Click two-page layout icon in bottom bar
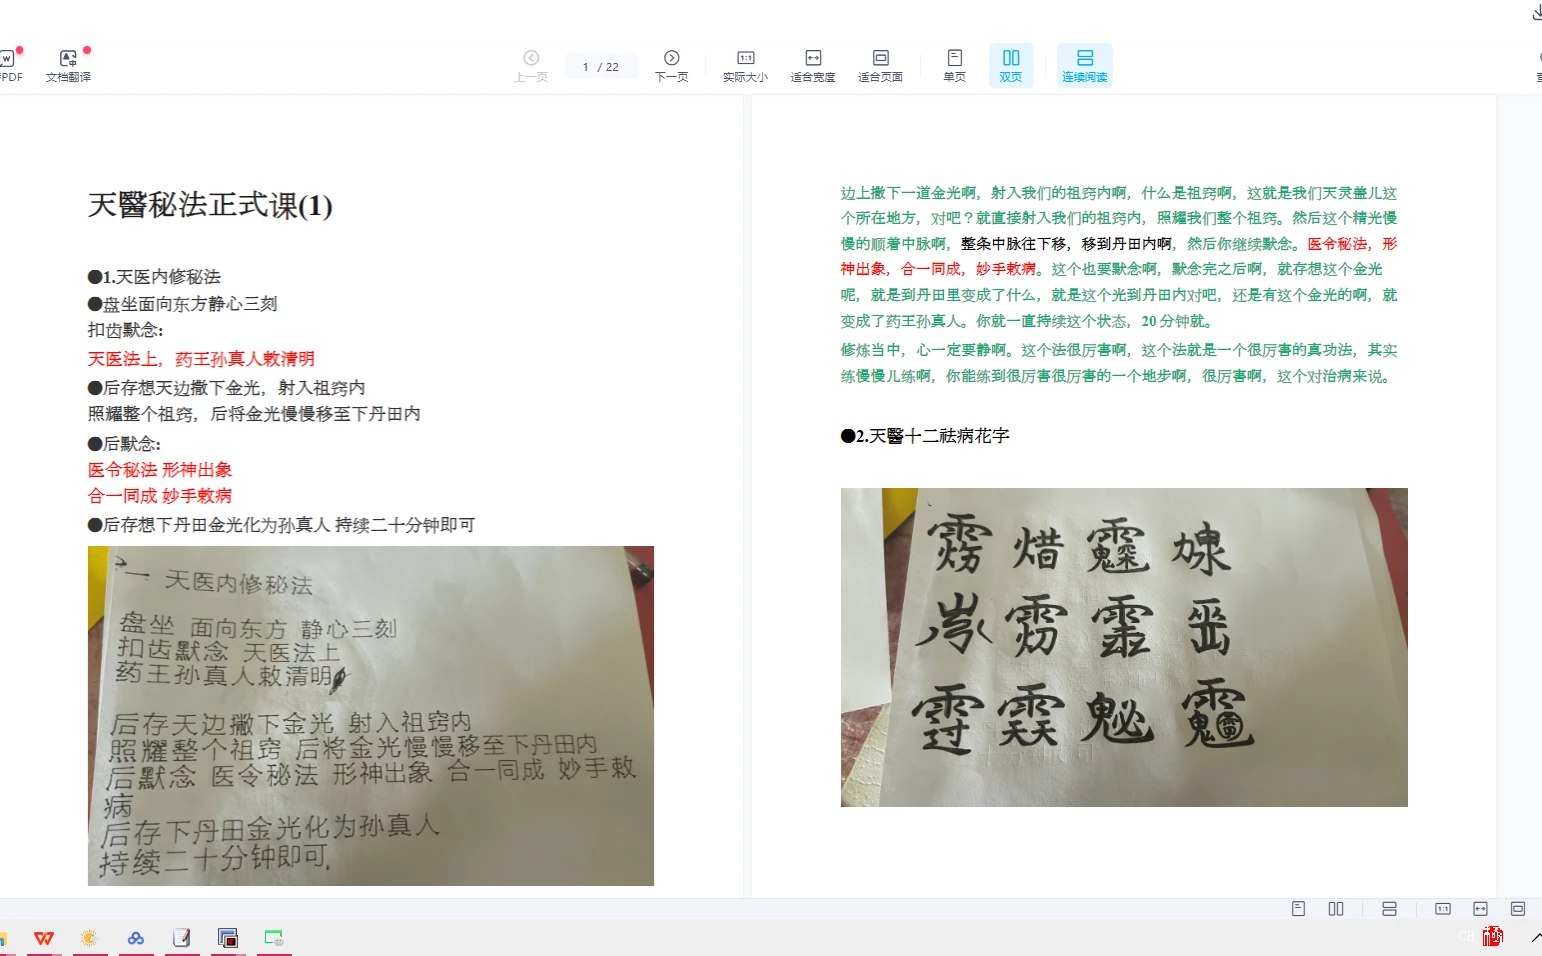Viewport: 1542px width, 956px height. point(1336,909)
